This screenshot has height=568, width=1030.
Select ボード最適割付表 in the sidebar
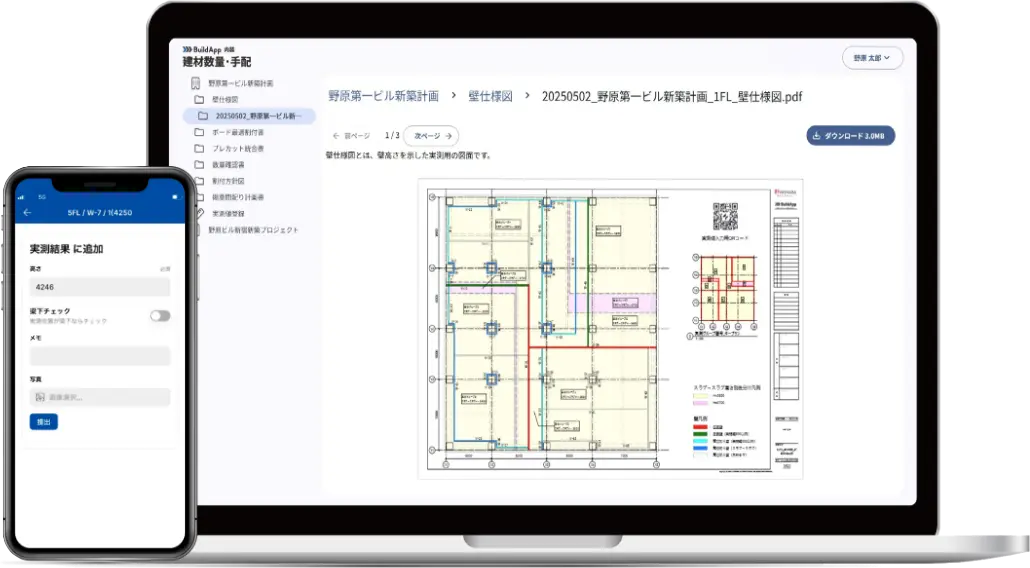(x=238, y=132)
